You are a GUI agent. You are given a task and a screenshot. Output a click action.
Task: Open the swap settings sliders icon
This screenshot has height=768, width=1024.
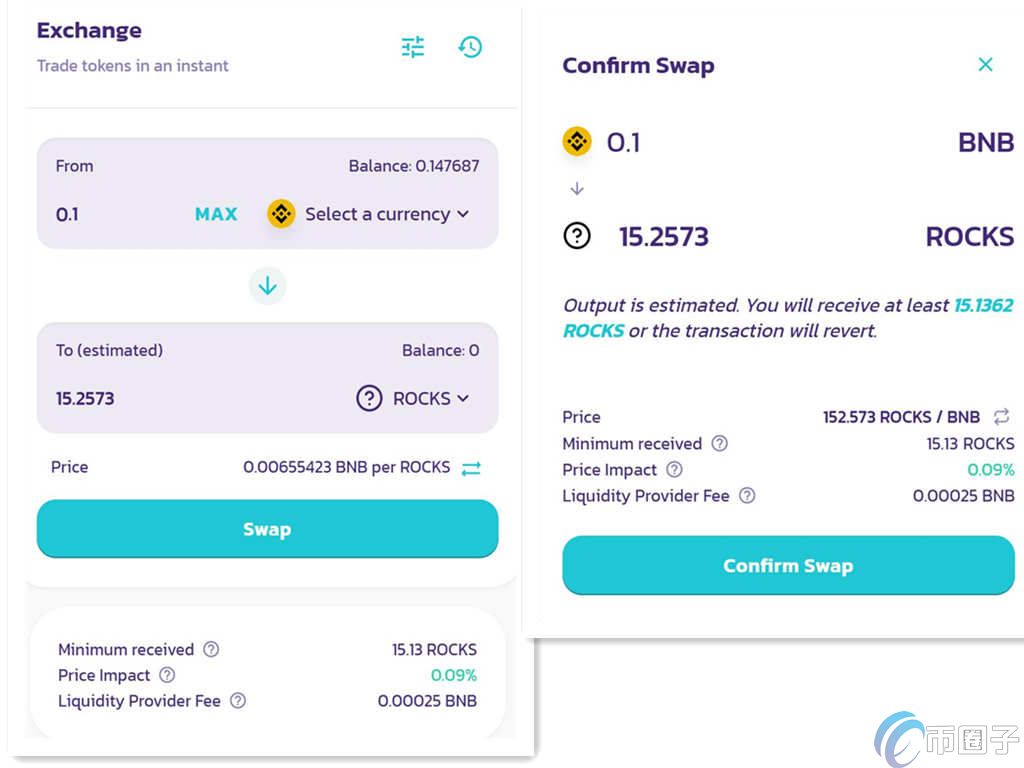[x=413, y=47]
